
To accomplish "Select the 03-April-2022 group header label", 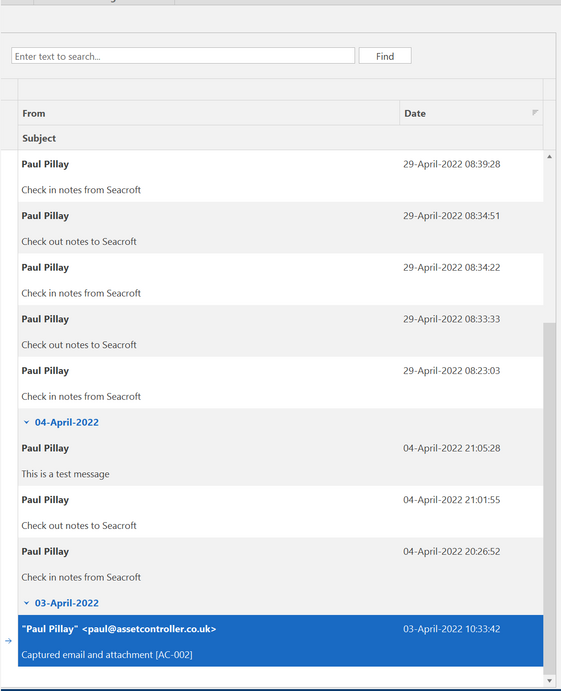I will pos(67,603).
